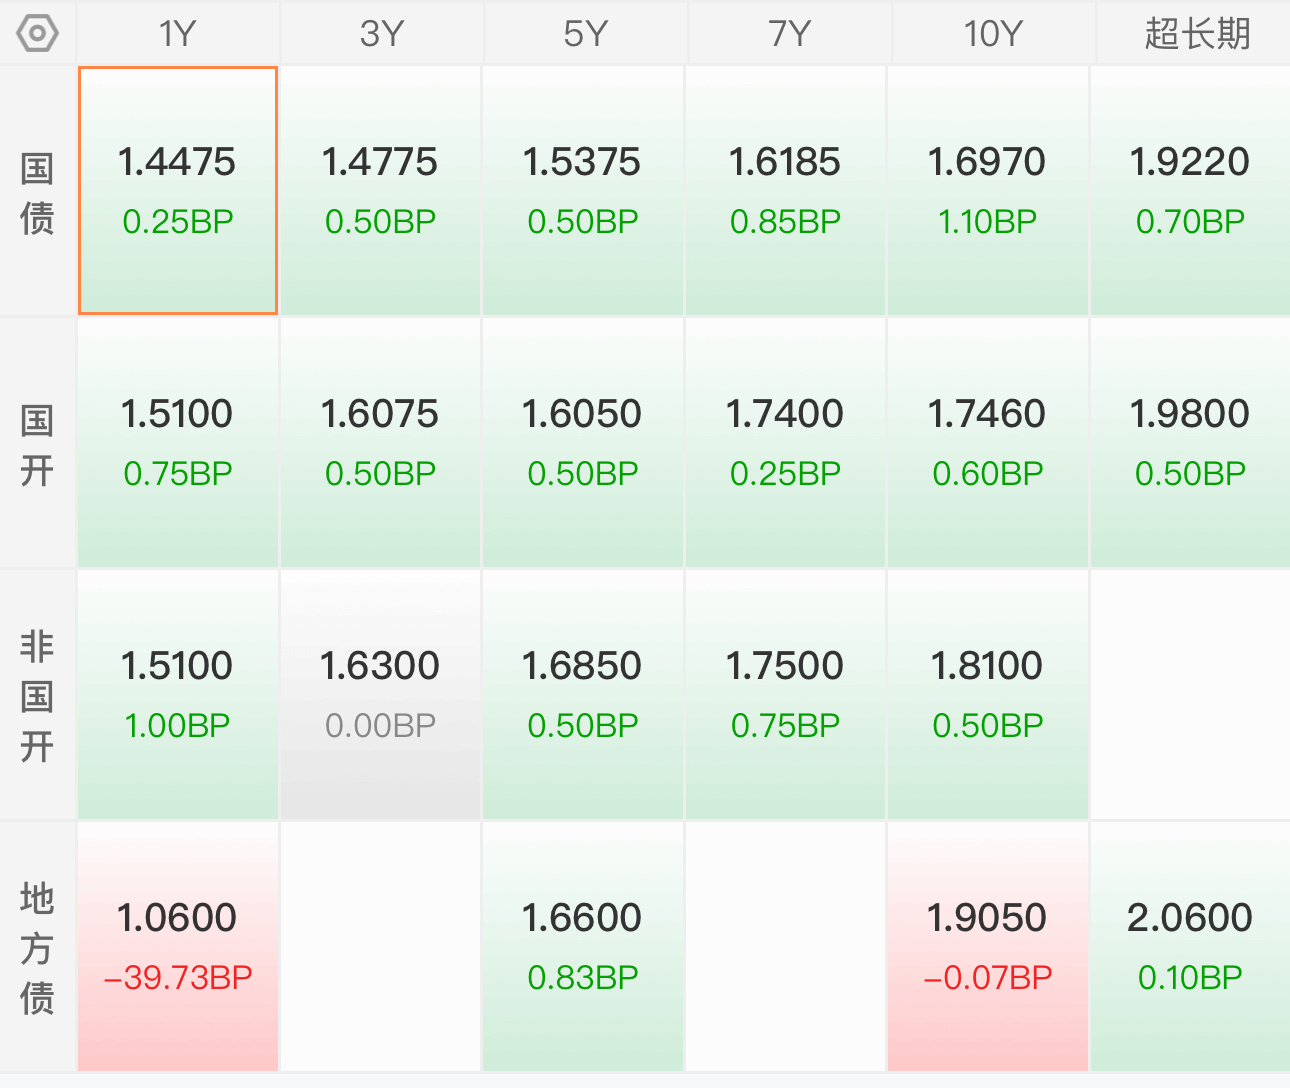Click the hexagon settings icon

[38, 33]
